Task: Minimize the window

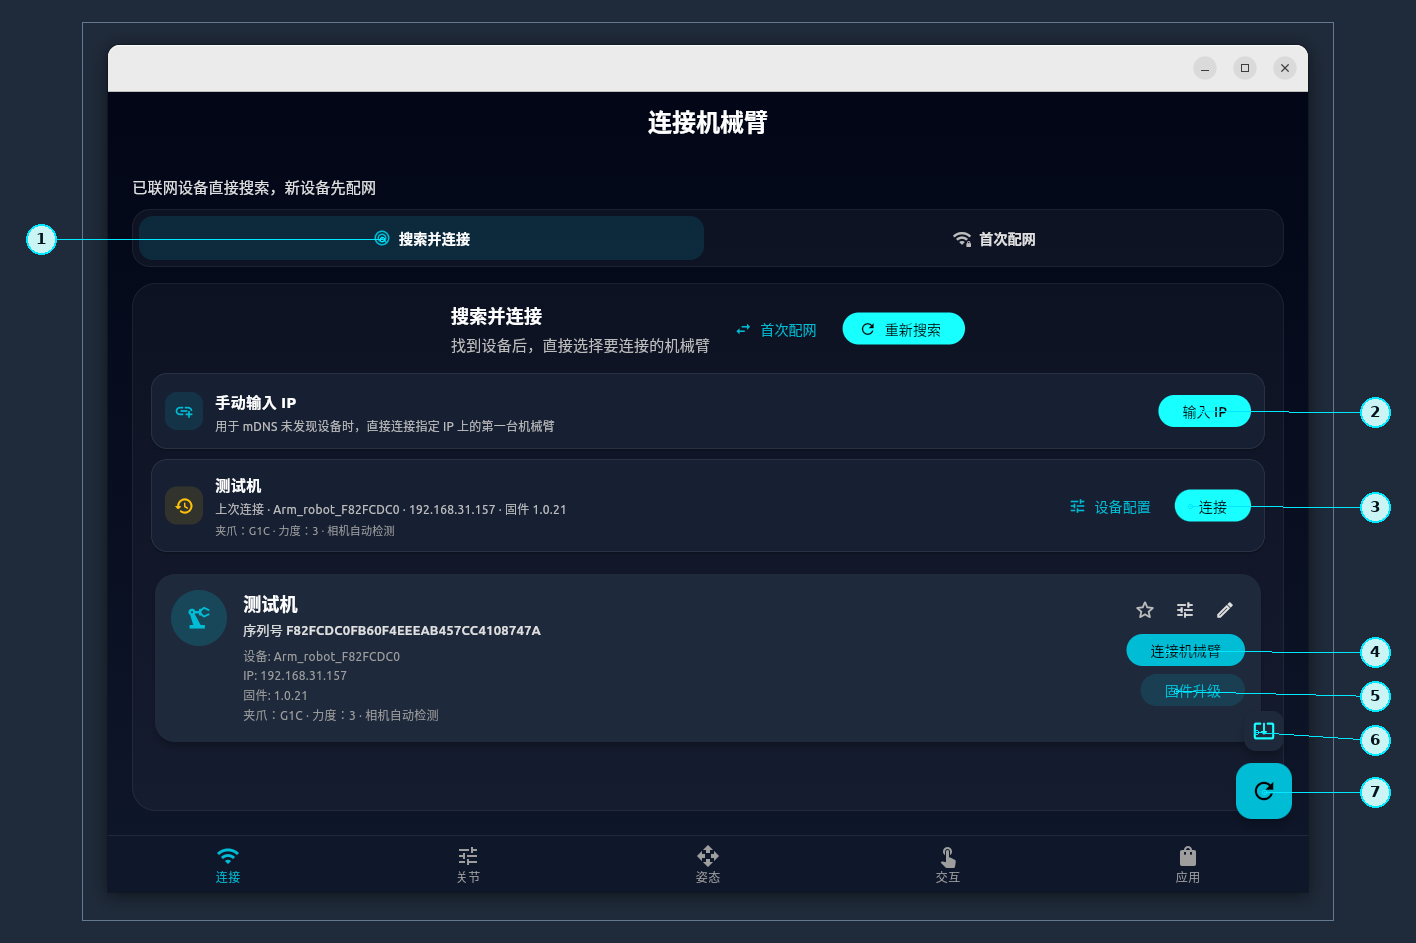Action: [x=1205, y=68]
